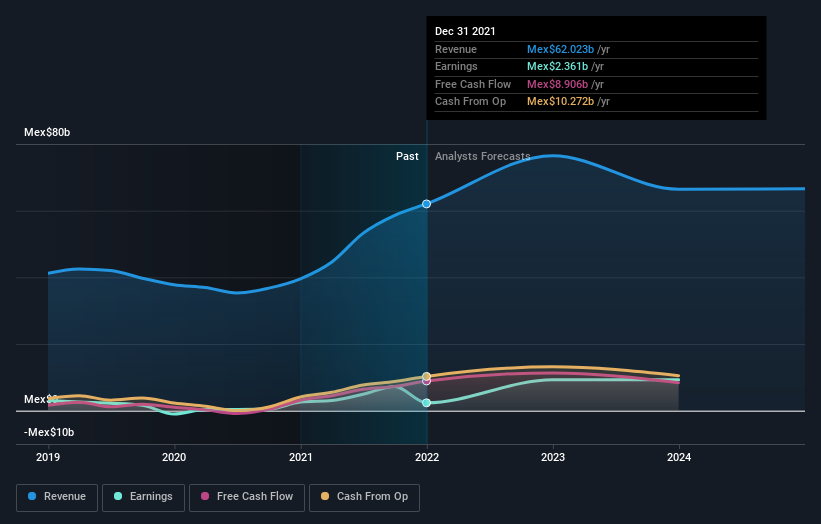
Task: Click the Mex$2.361b earnings value
Action: coord(558,66)
